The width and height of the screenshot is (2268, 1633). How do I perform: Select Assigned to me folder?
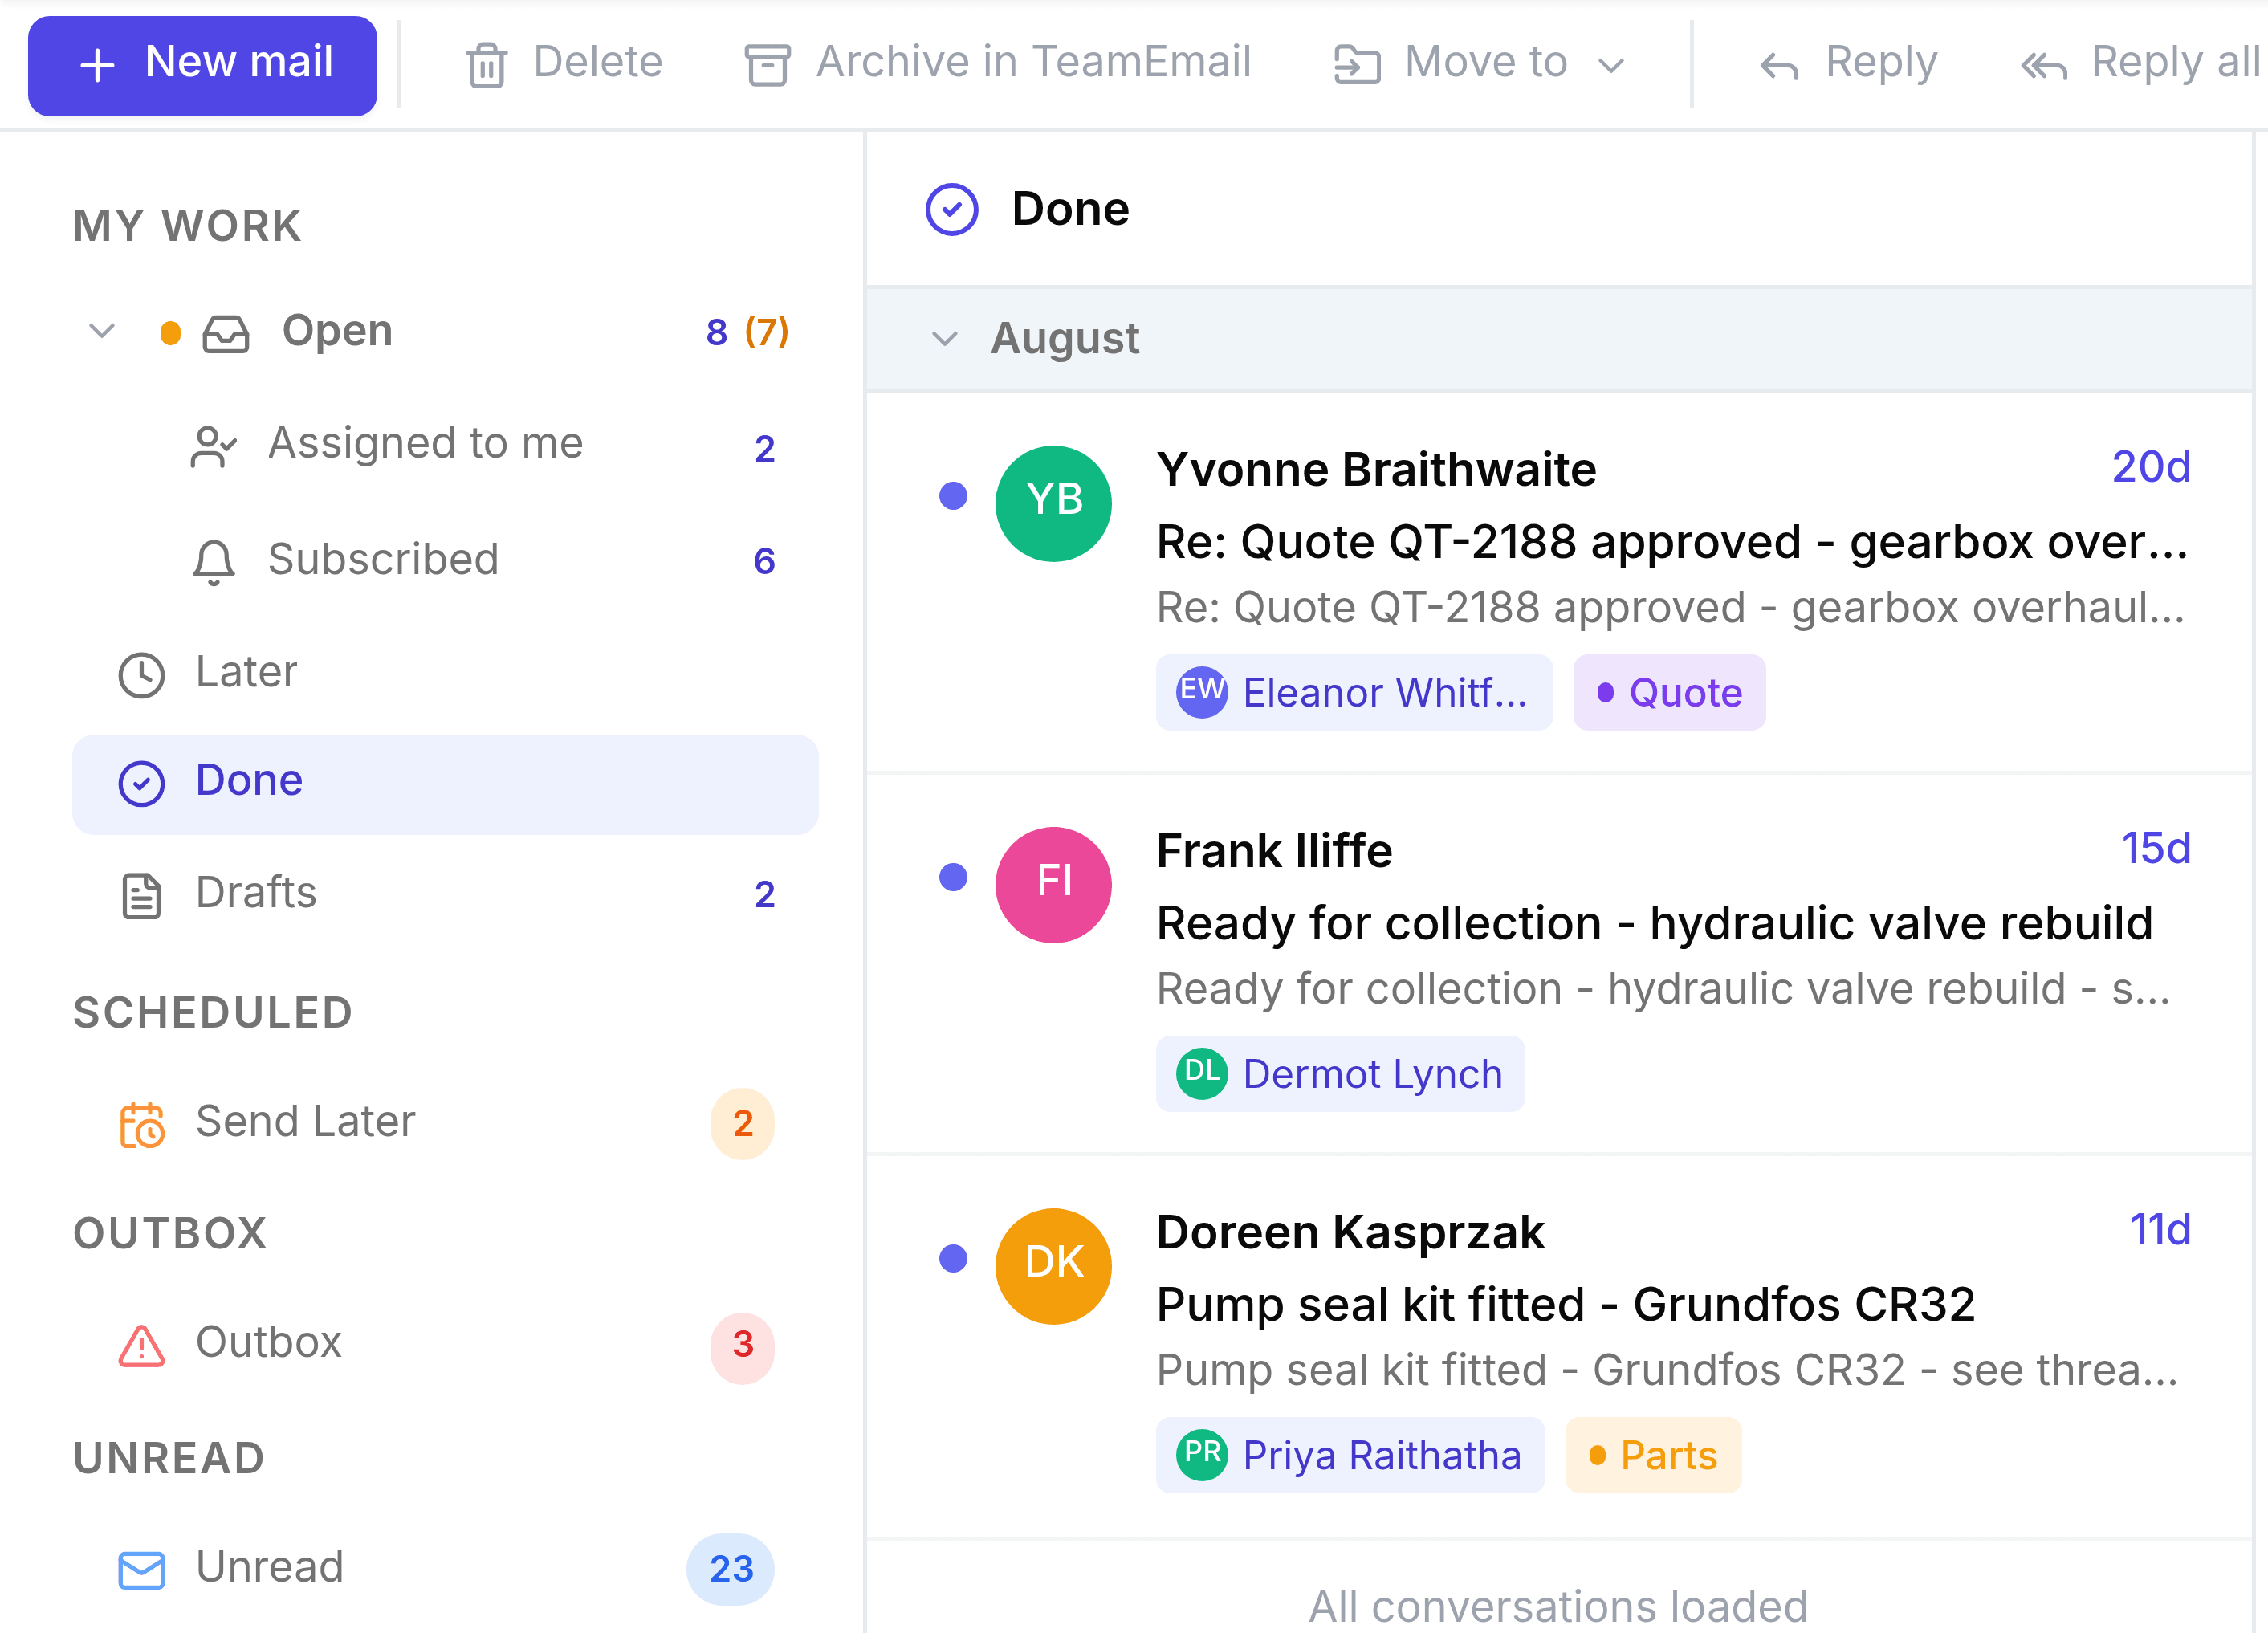click(445, 445)
